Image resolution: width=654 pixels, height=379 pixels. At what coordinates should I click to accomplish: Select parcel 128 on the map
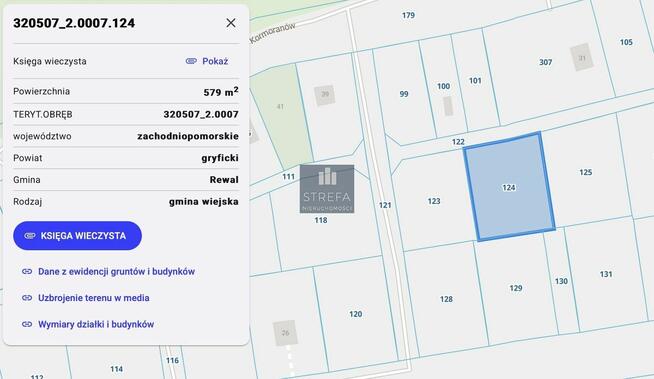[446, 299]
